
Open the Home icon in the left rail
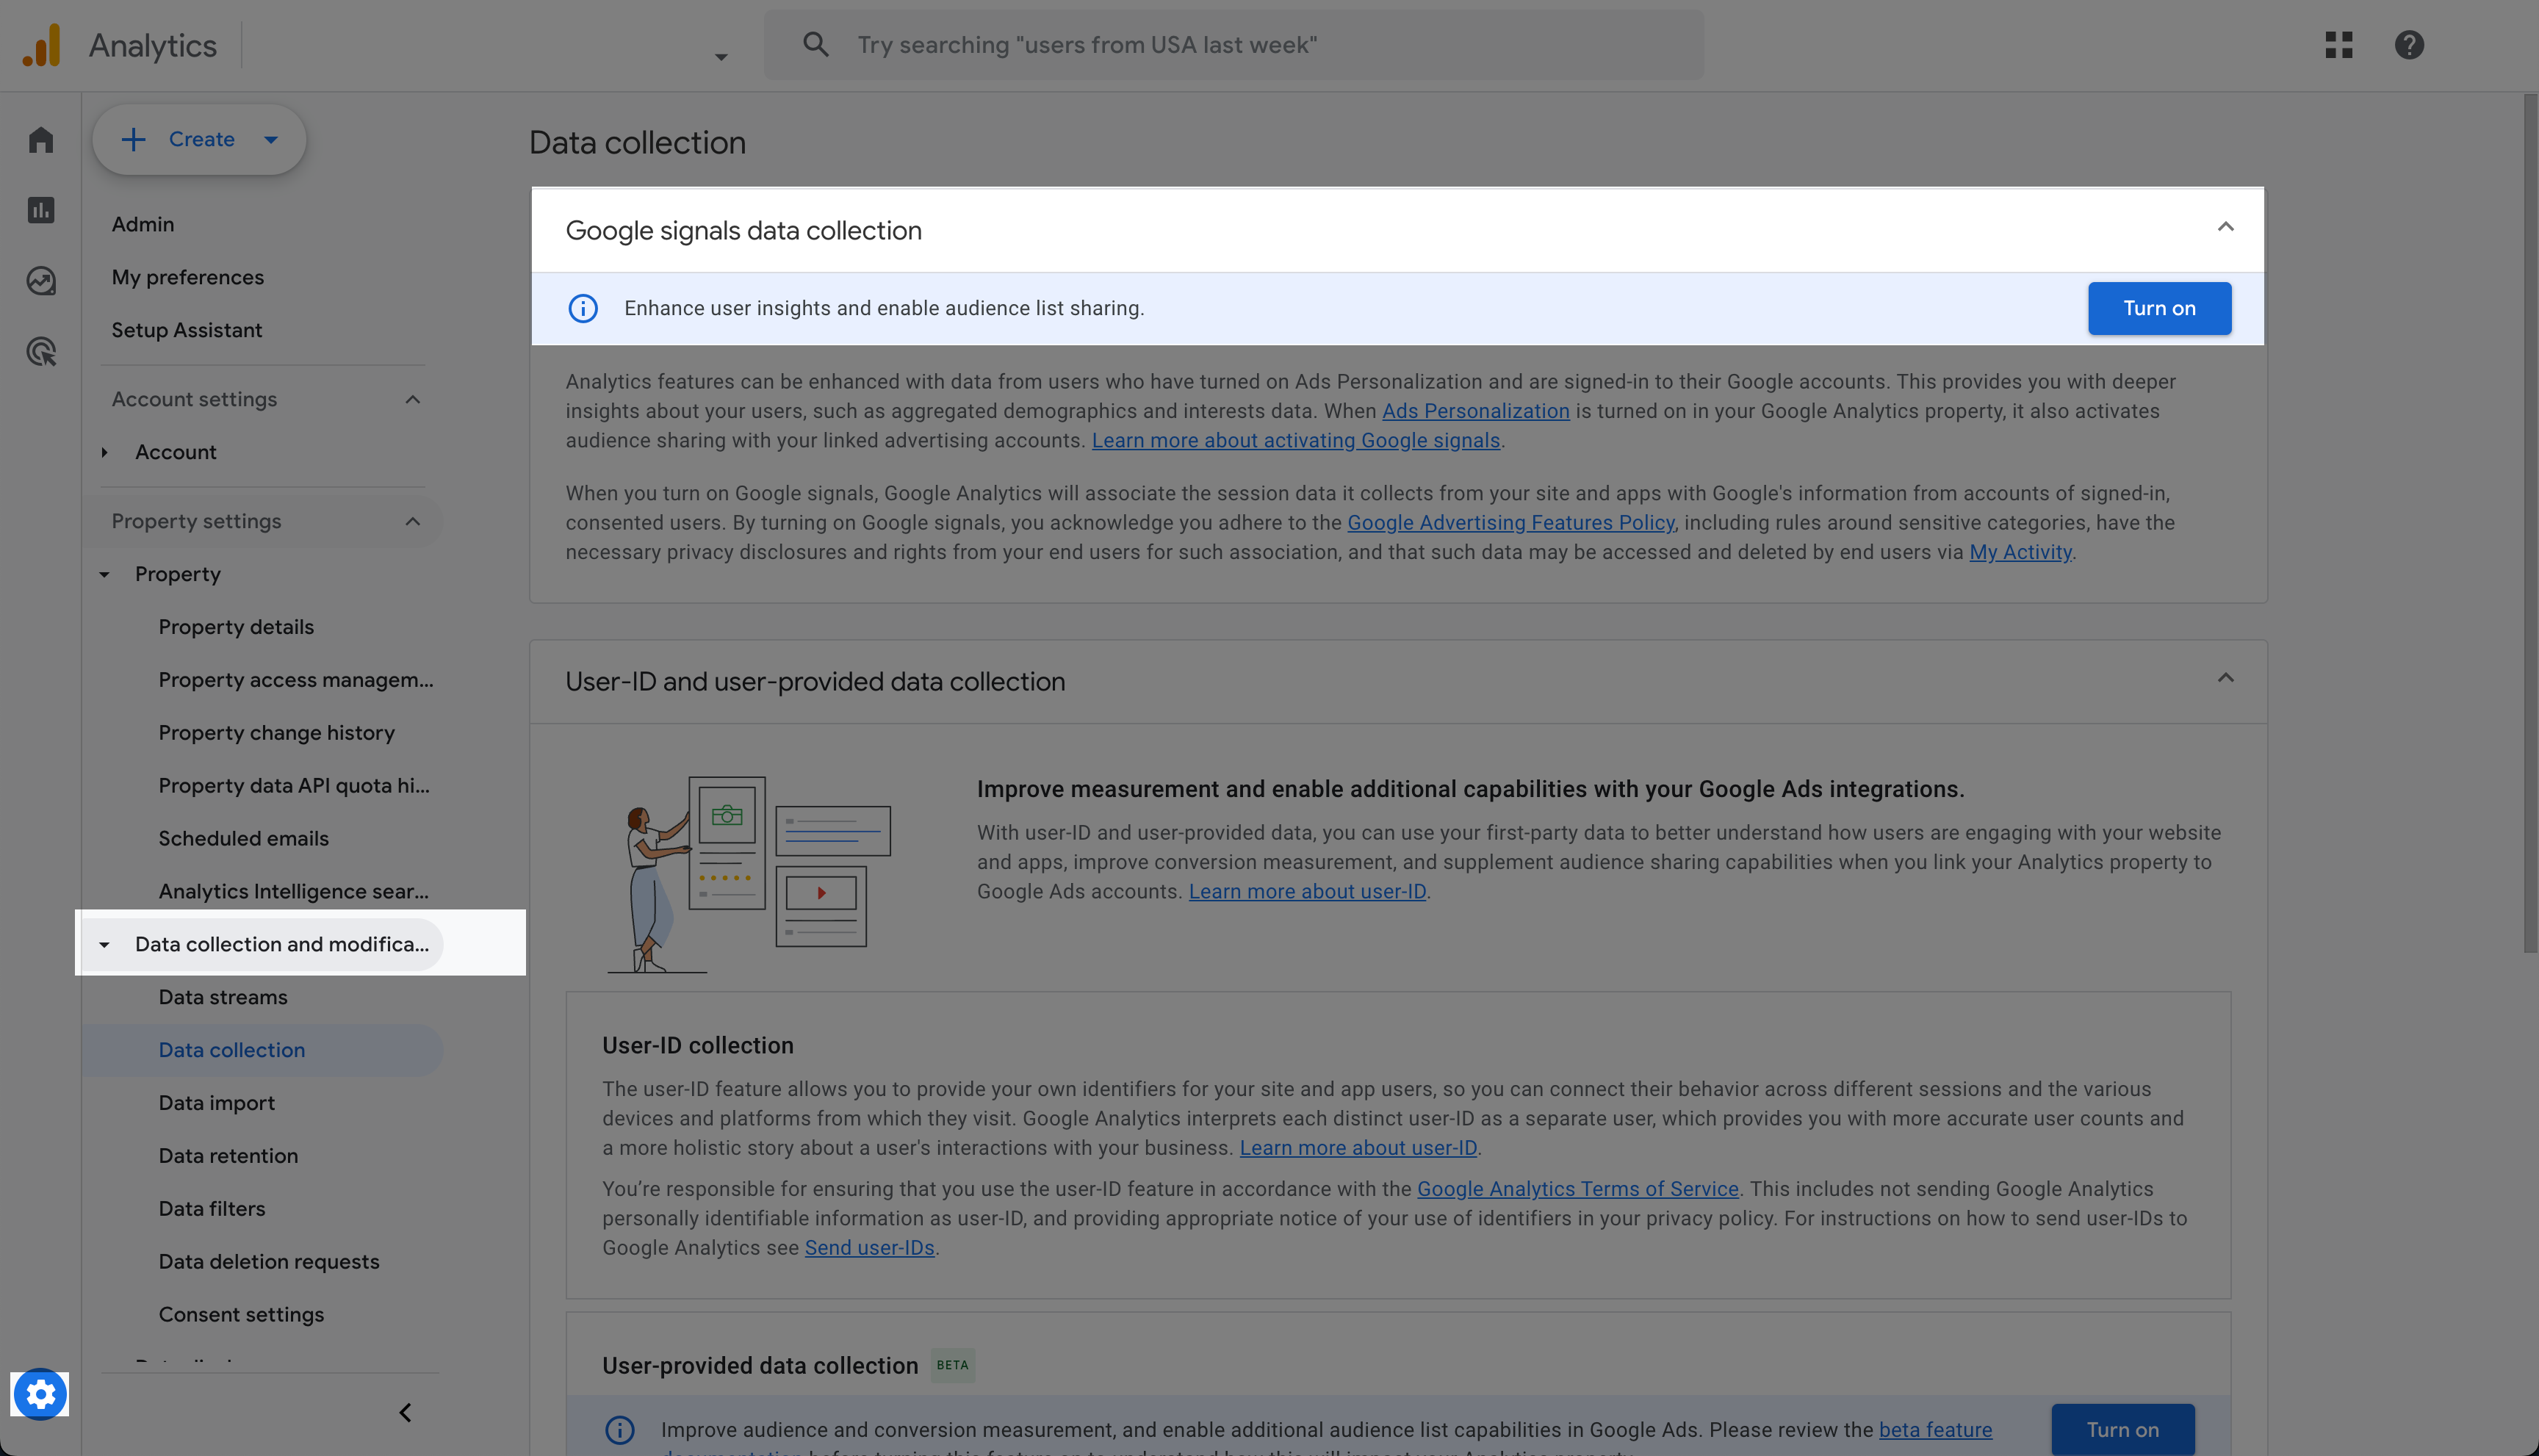[x=41, y=139]
